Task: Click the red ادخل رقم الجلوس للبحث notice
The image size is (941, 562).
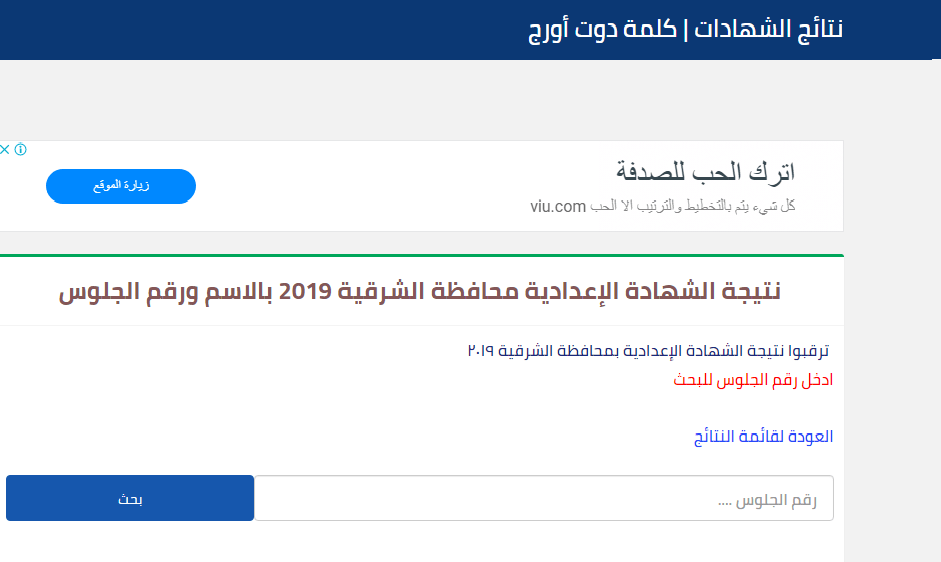Action: click(x=753, y=379)
